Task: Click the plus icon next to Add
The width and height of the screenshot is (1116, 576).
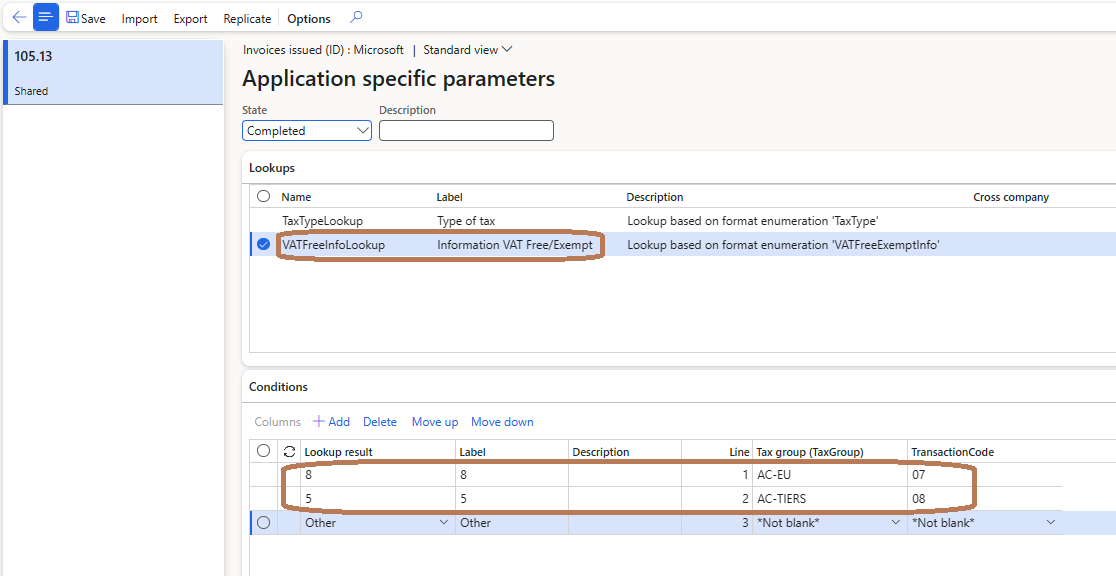Action: 322,421
